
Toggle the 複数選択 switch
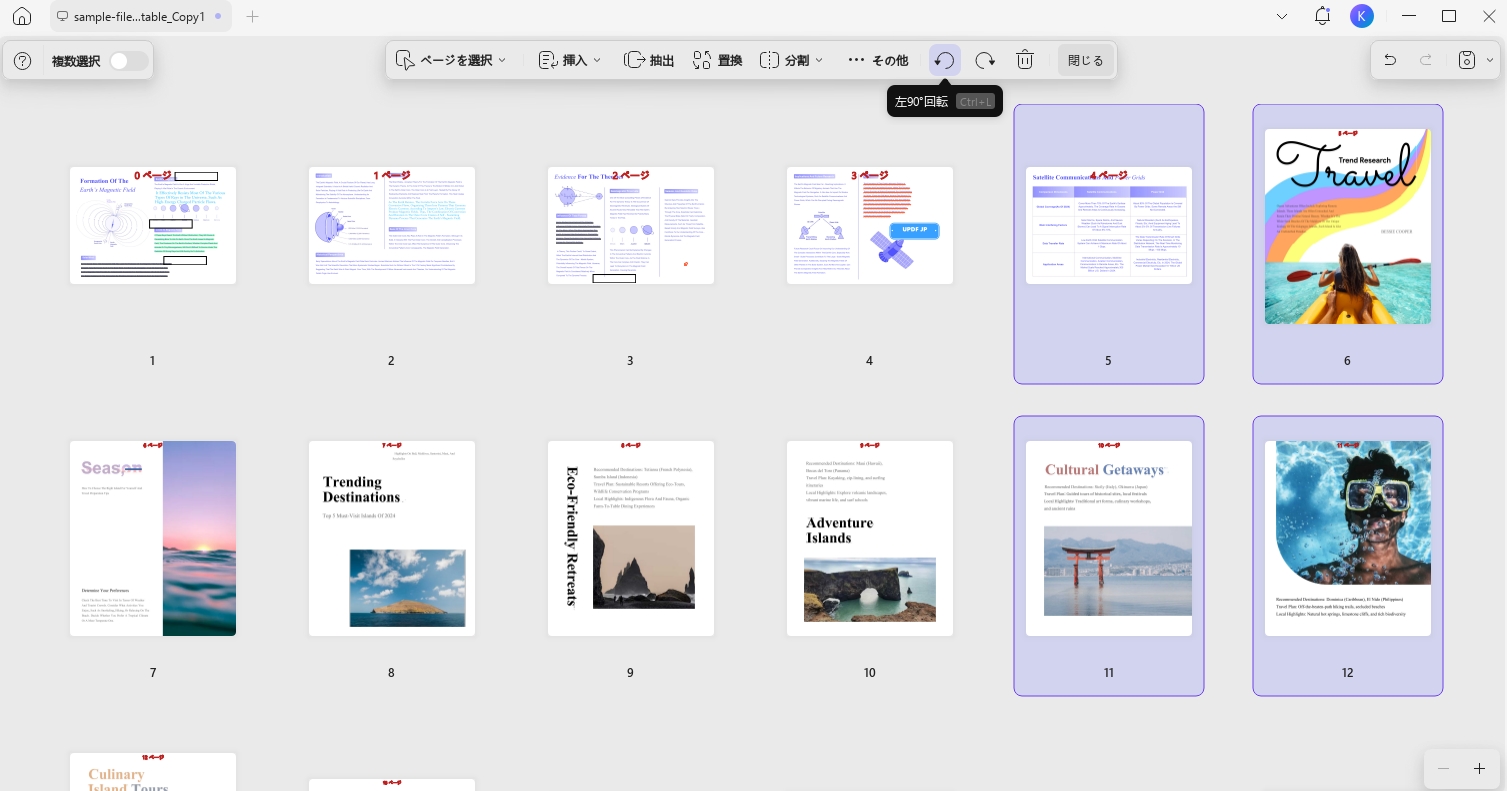click(129, 61)
